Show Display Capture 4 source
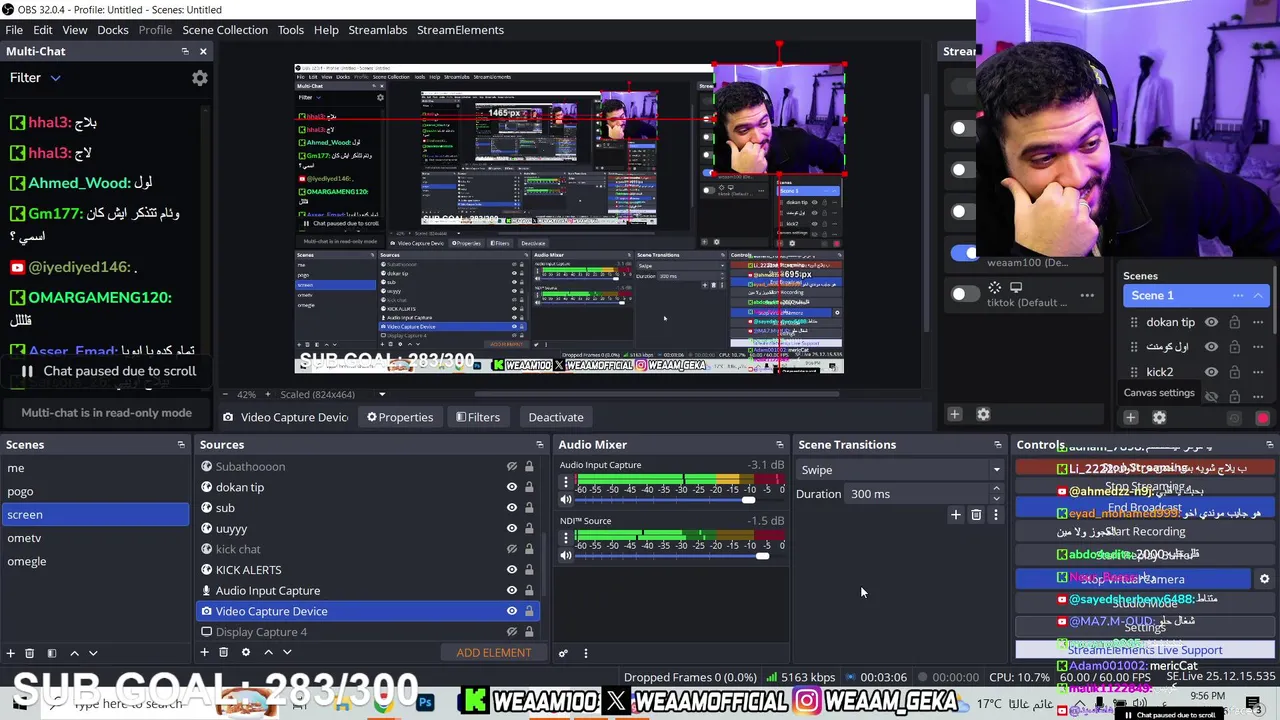The width and height of the screenshot is (1280, 720). (512, 632)
